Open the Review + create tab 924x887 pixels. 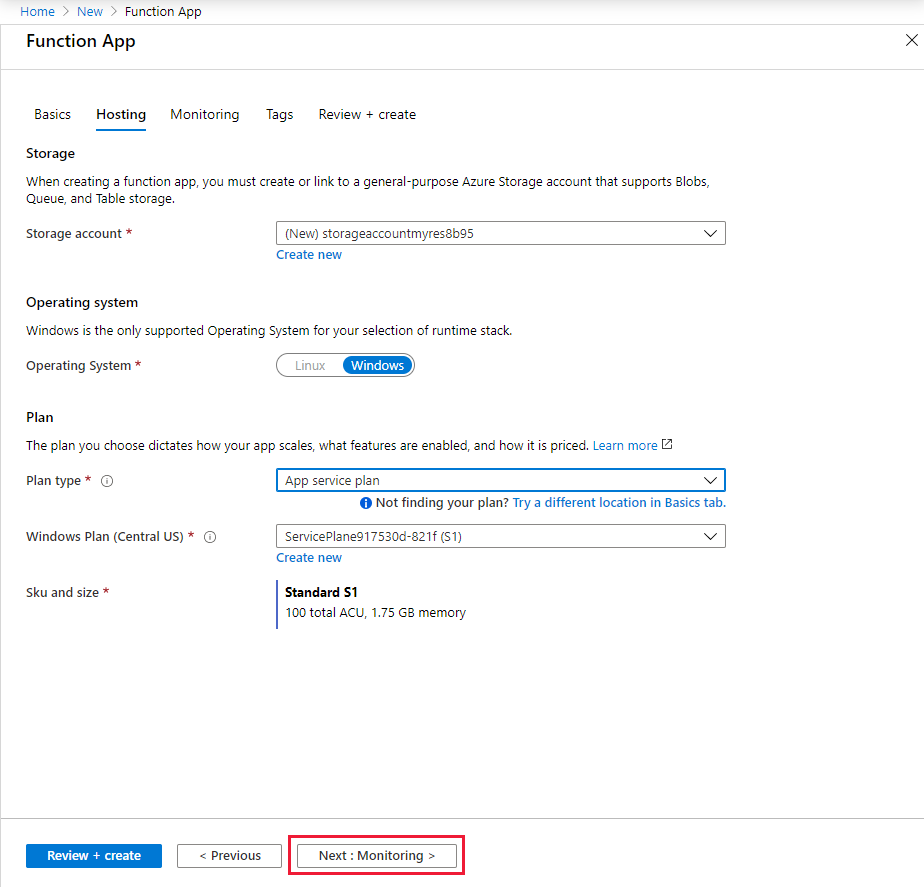click(367, 114)
